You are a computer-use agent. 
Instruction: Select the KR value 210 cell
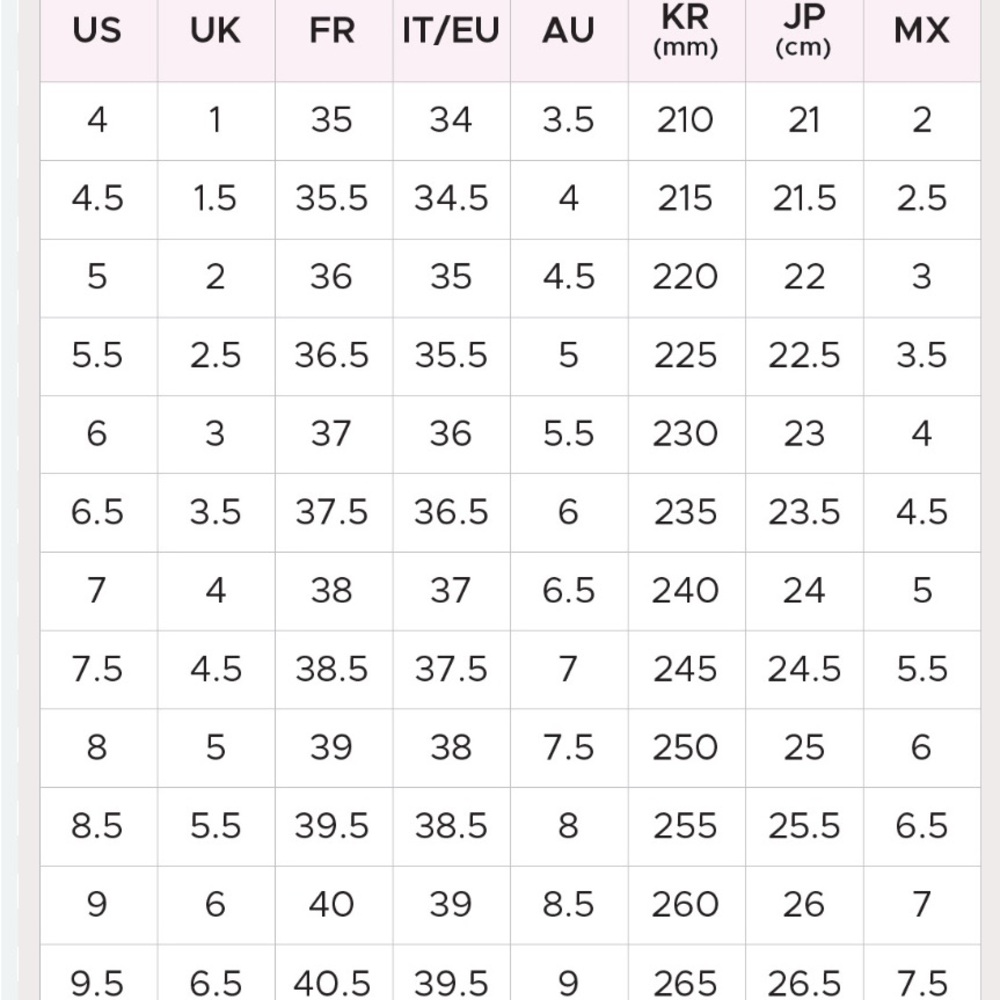686,121
